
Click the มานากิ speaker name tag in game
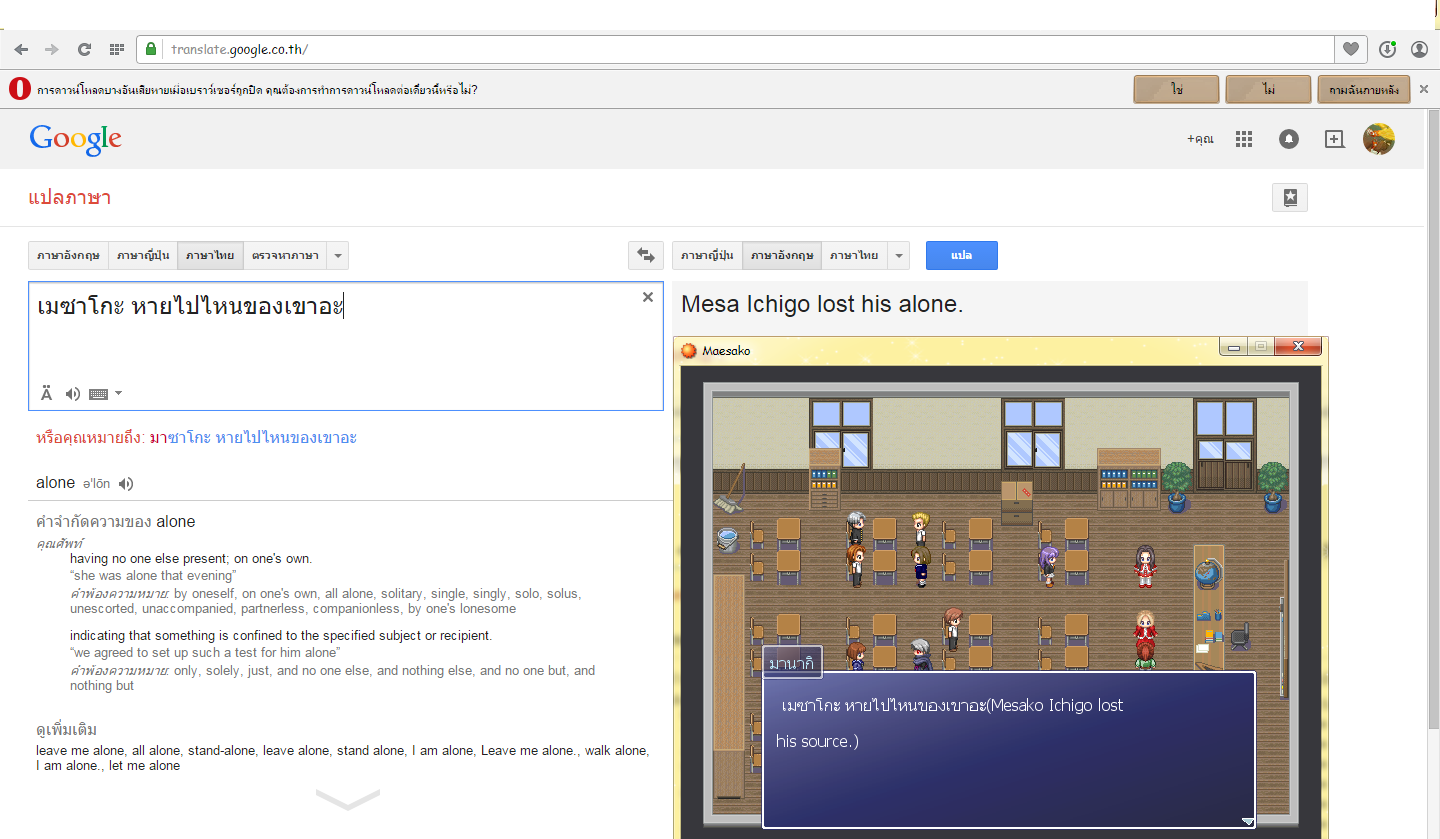pos(792,662)
